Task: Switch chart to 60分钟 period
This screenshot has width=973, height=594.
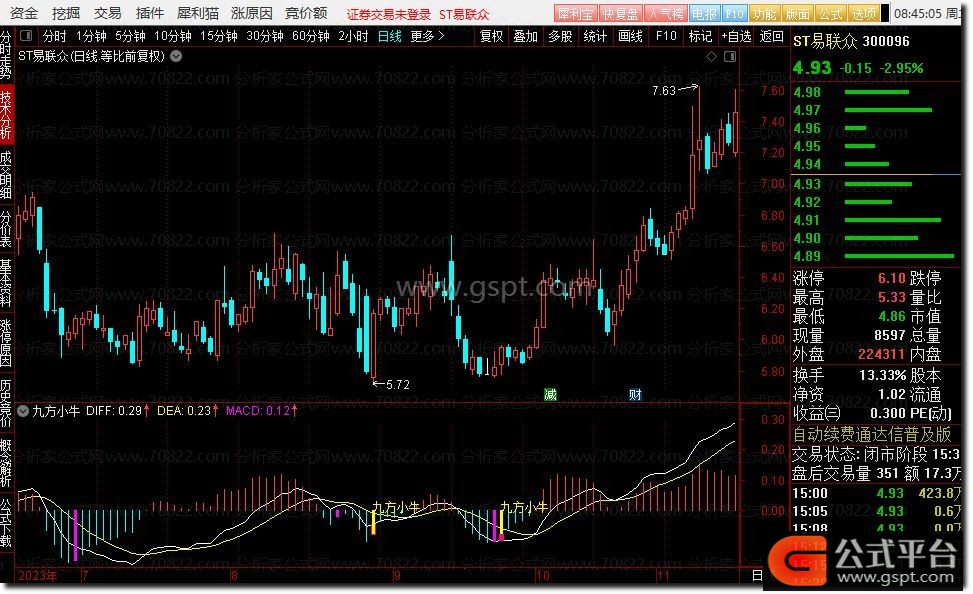Action: (311, 37)
